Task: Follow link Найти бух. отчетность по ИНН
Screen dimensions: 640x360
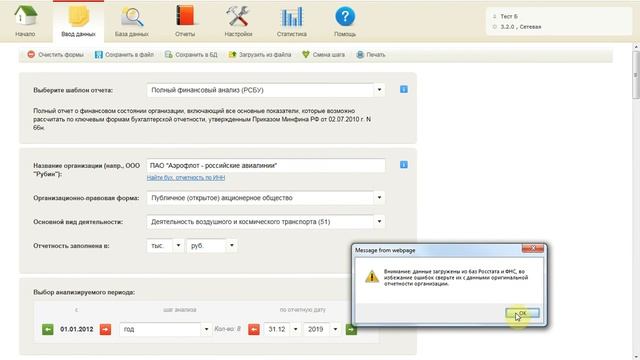Action: tap(186, 178)
